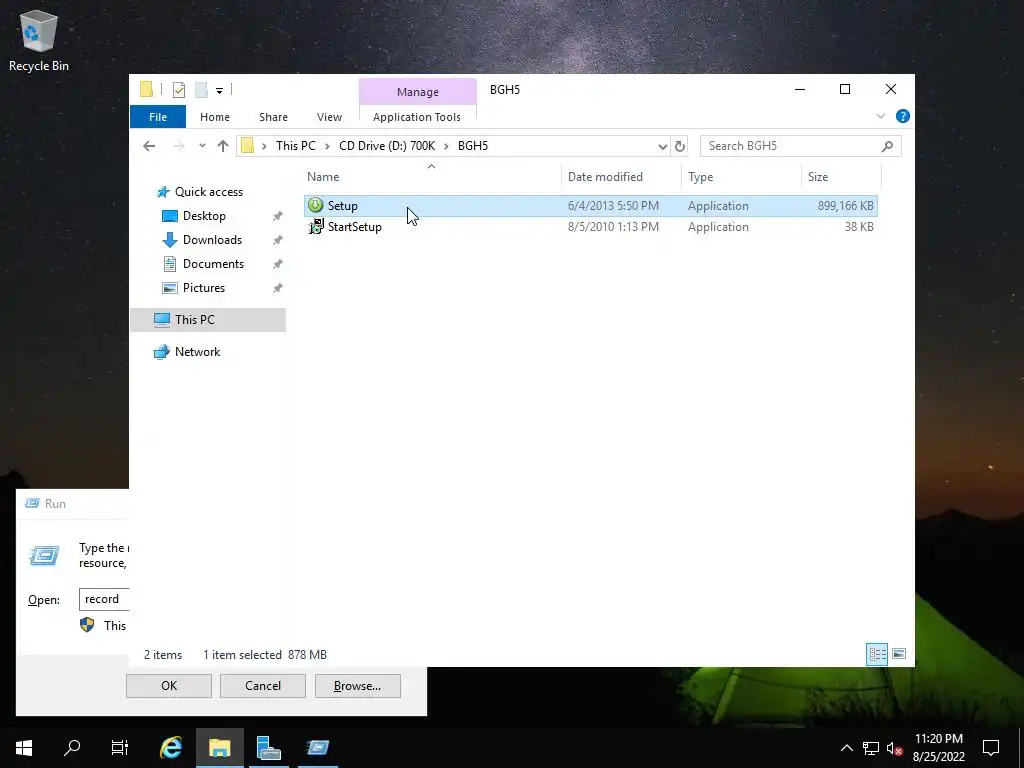Click the BGH5 breadcrumb in the address bar
The width and height of the screenshot is (1024, 768).
point(473,146)
